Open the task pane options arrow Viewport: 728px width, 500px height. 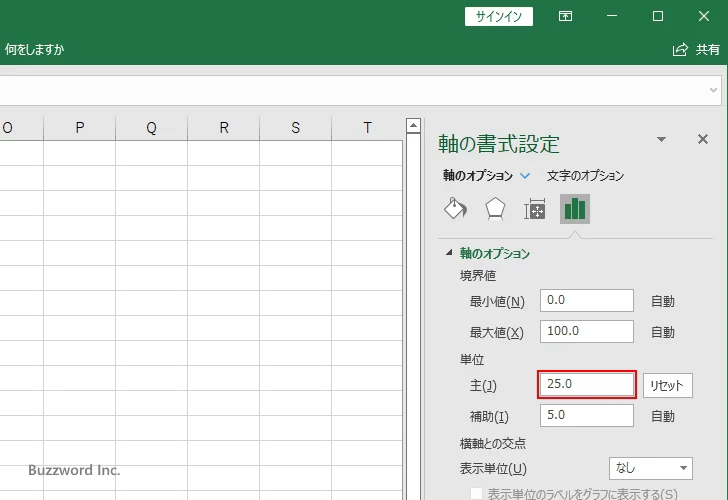(661, 139)
